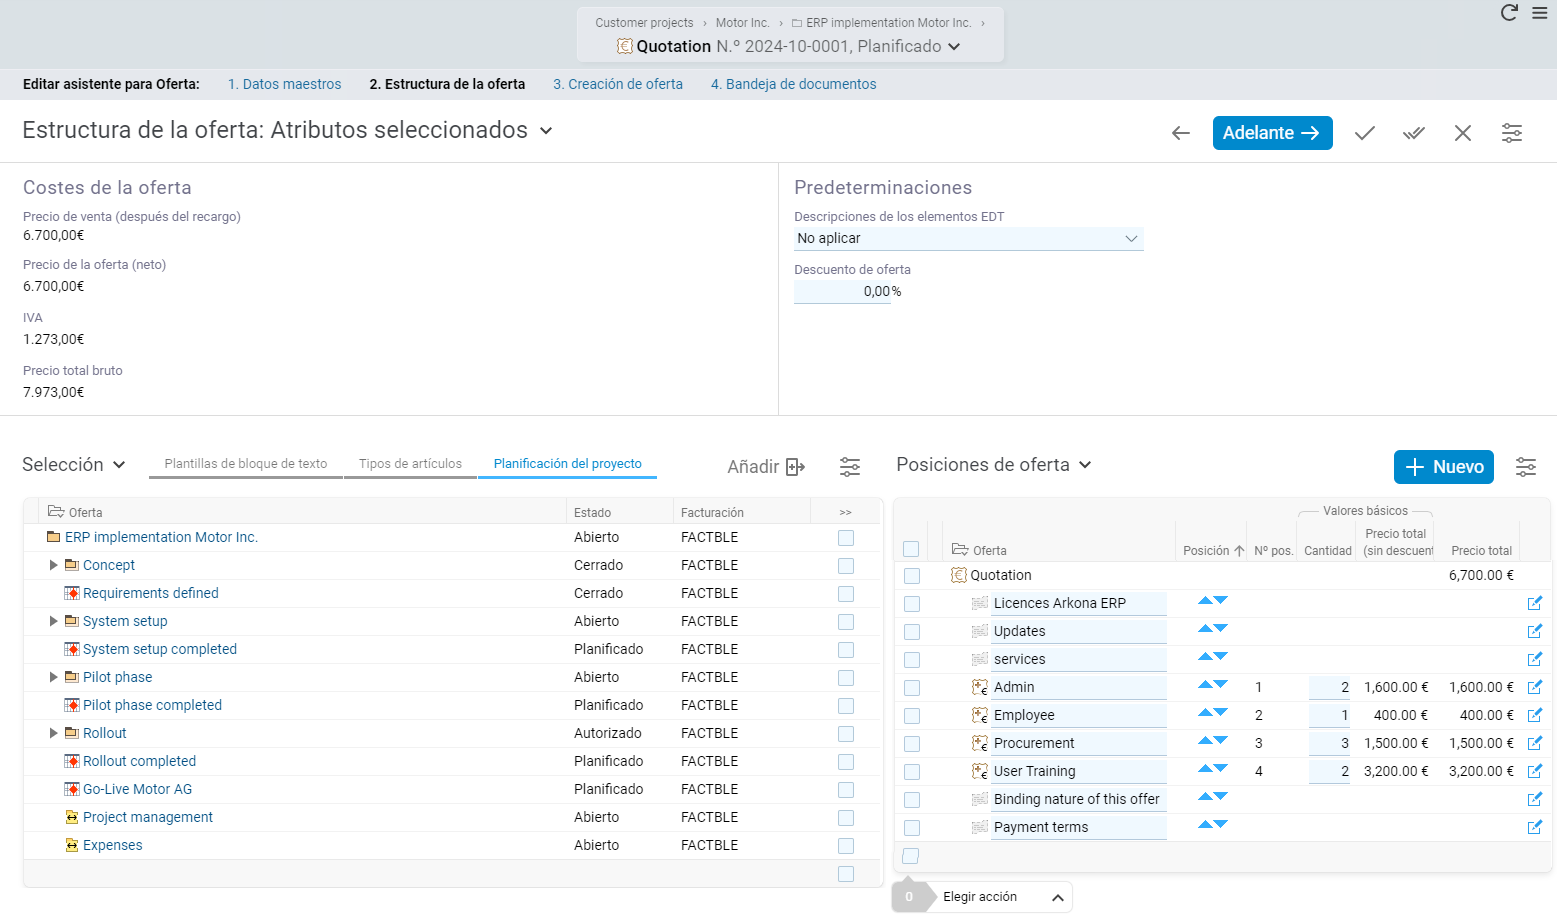Open the Customer projects breadcrumb link

coord(644,23)
